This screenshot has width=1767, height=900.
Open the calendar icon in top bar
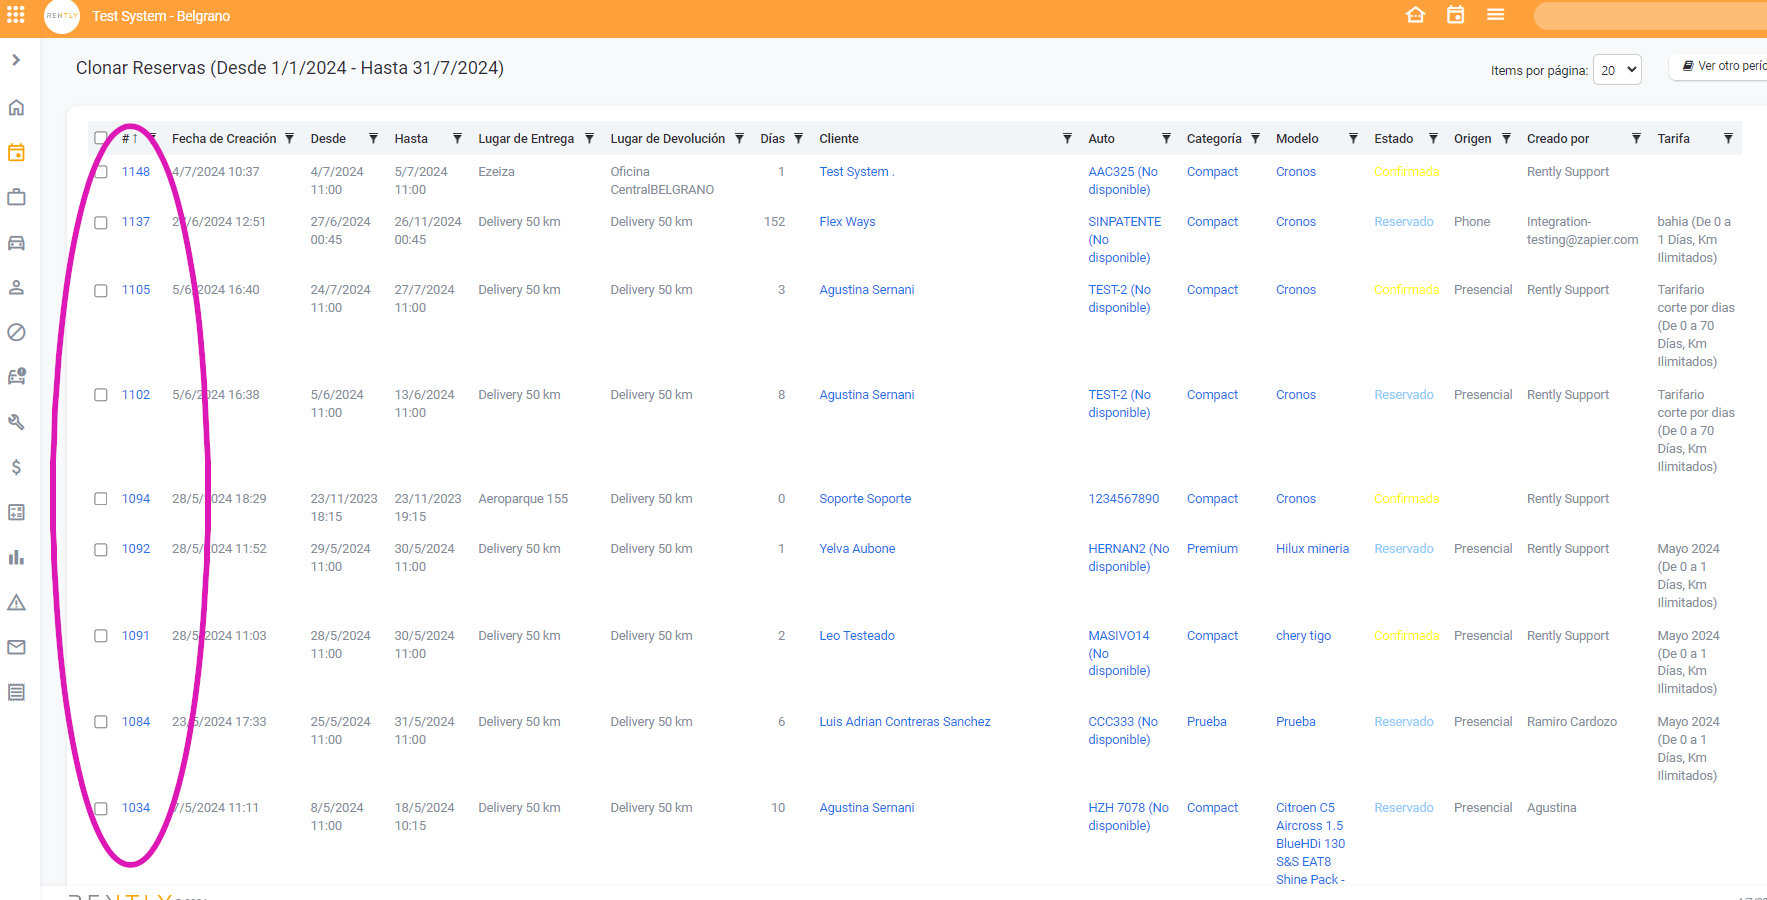coord(1455,15)
